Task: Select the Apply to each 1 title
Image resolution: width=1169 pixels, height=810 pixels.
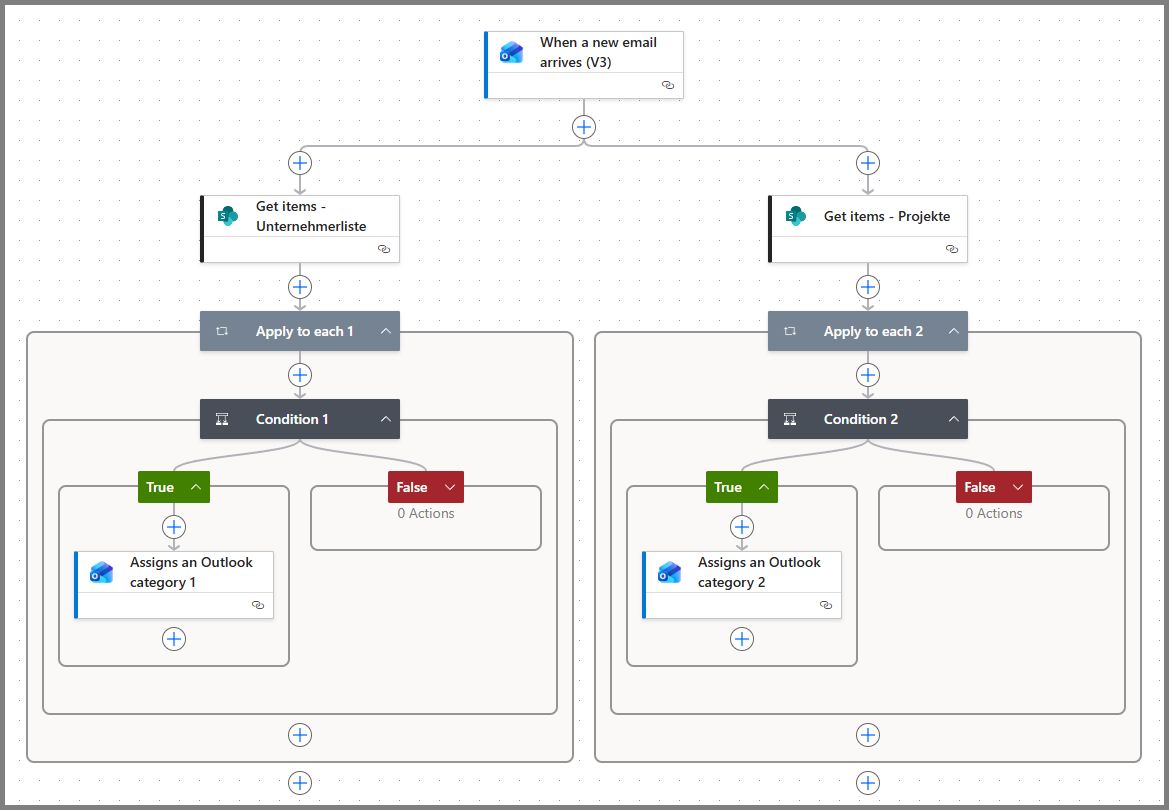Action: pyautogui.click(x=305, y=331)
